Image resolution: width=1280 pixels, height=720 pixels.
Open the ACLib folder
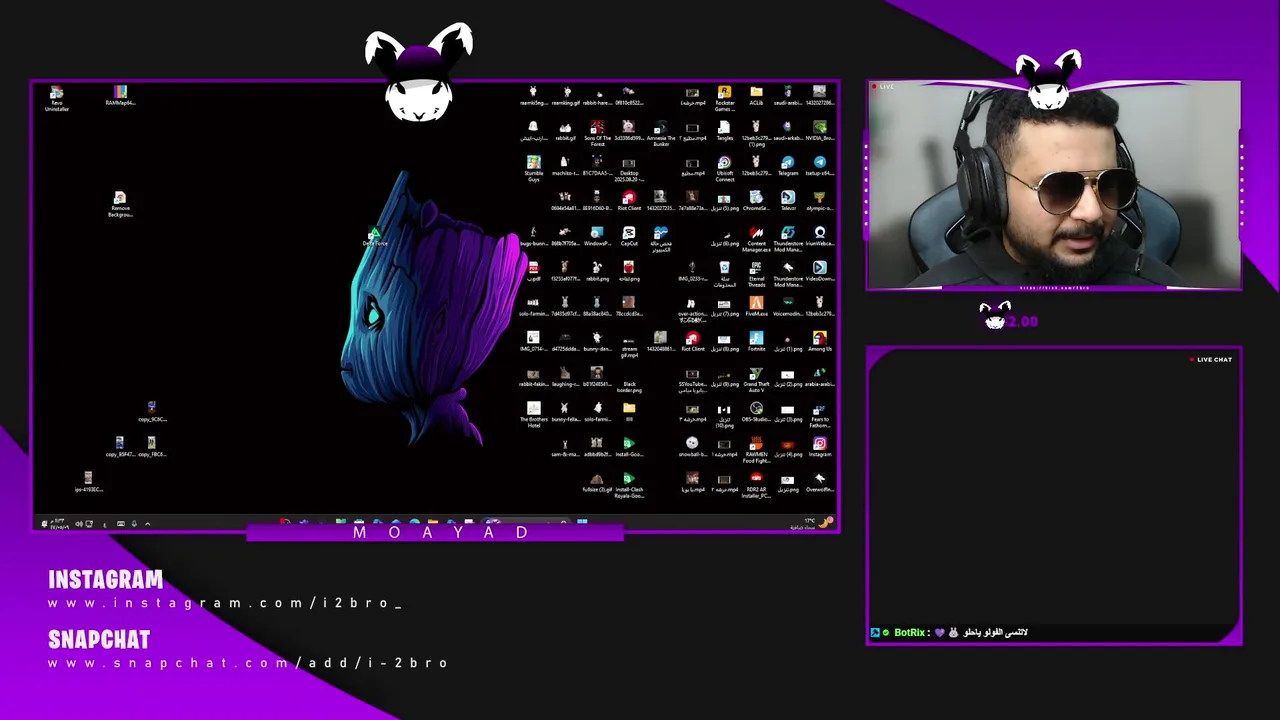[756, 96]
